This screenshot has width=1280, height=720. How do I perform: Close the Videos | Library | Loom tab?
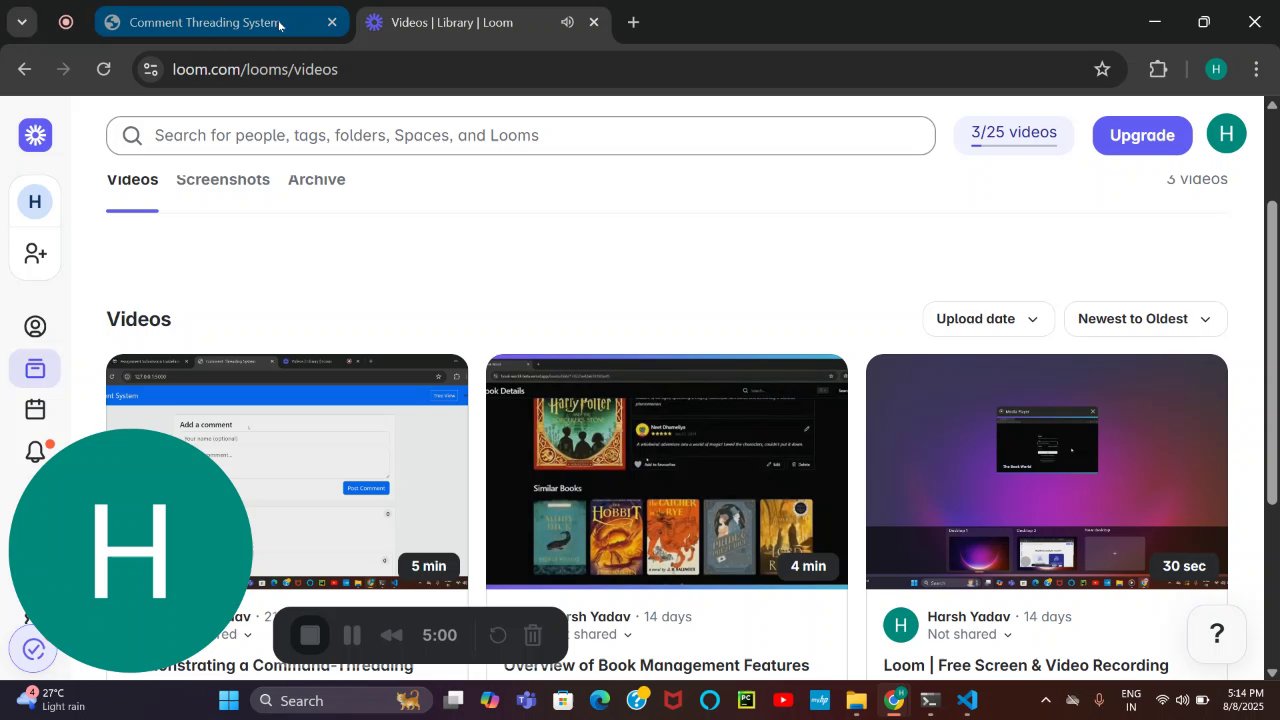pyautogui.click(x=594, y=22)
